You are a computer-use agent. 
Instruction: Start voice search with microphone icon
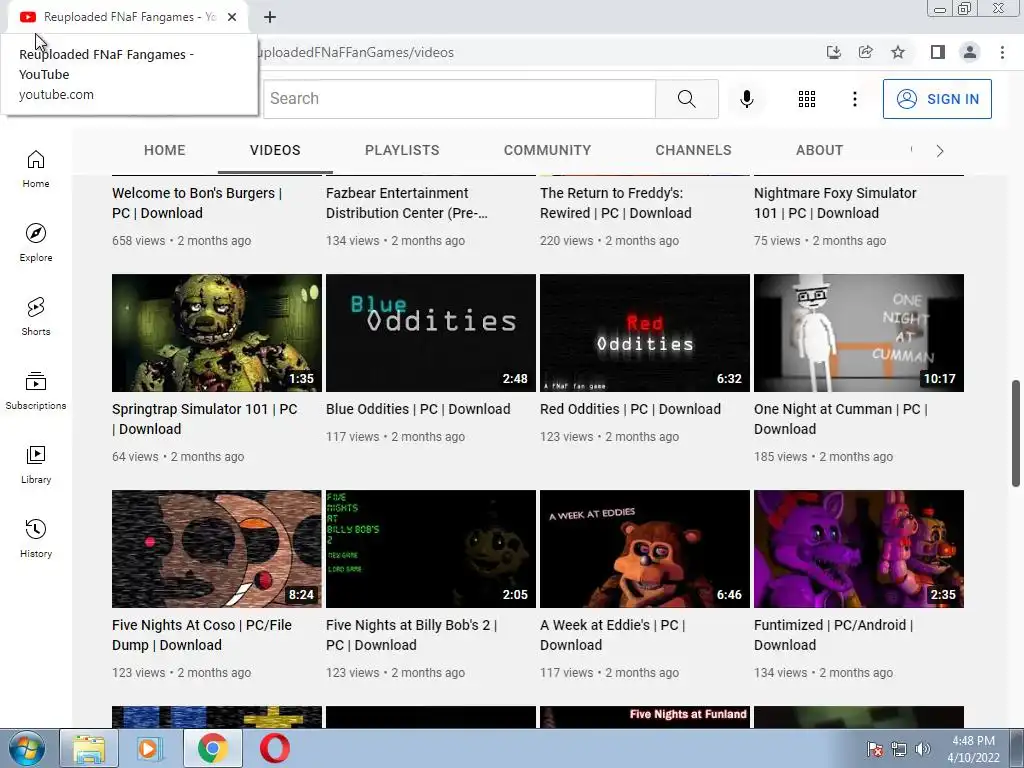tap(746, 99)
